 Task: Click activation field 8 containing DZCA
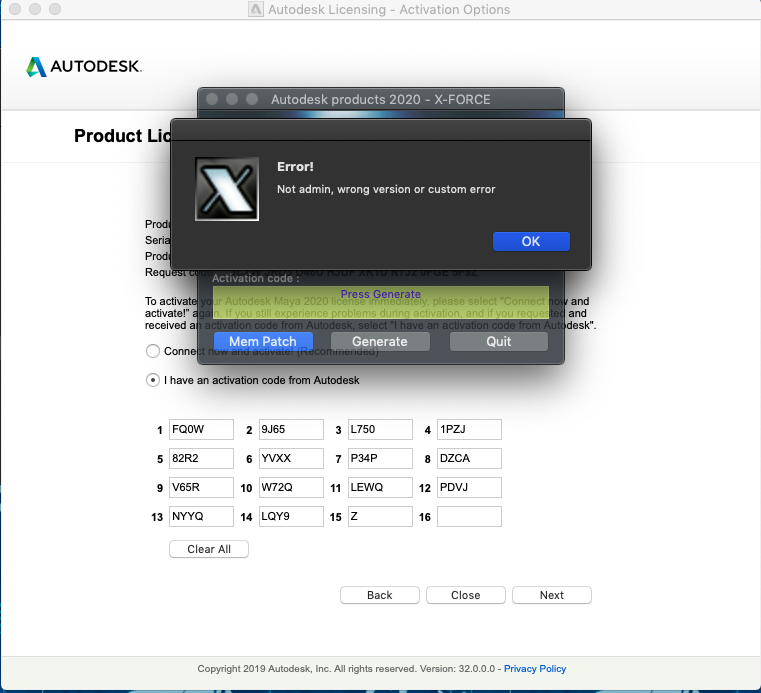469,459
